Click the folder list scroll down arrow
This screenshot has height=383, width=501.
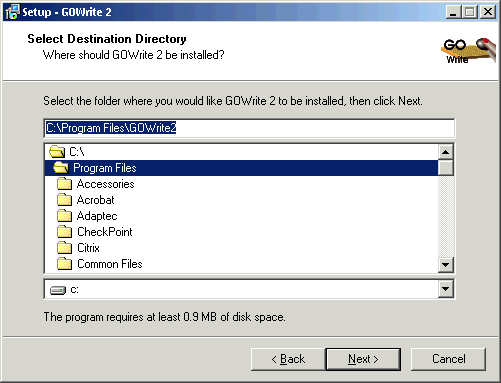(446, 265)
